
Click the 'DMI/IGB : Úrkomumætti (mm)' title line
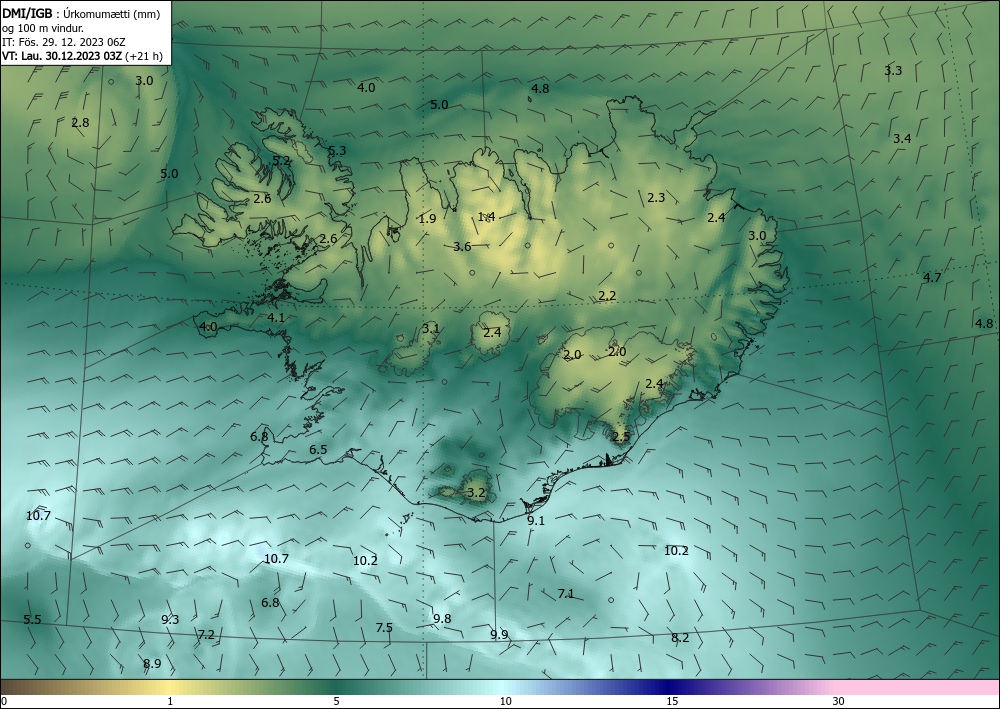pyautogui.click(x=80, y=14)
